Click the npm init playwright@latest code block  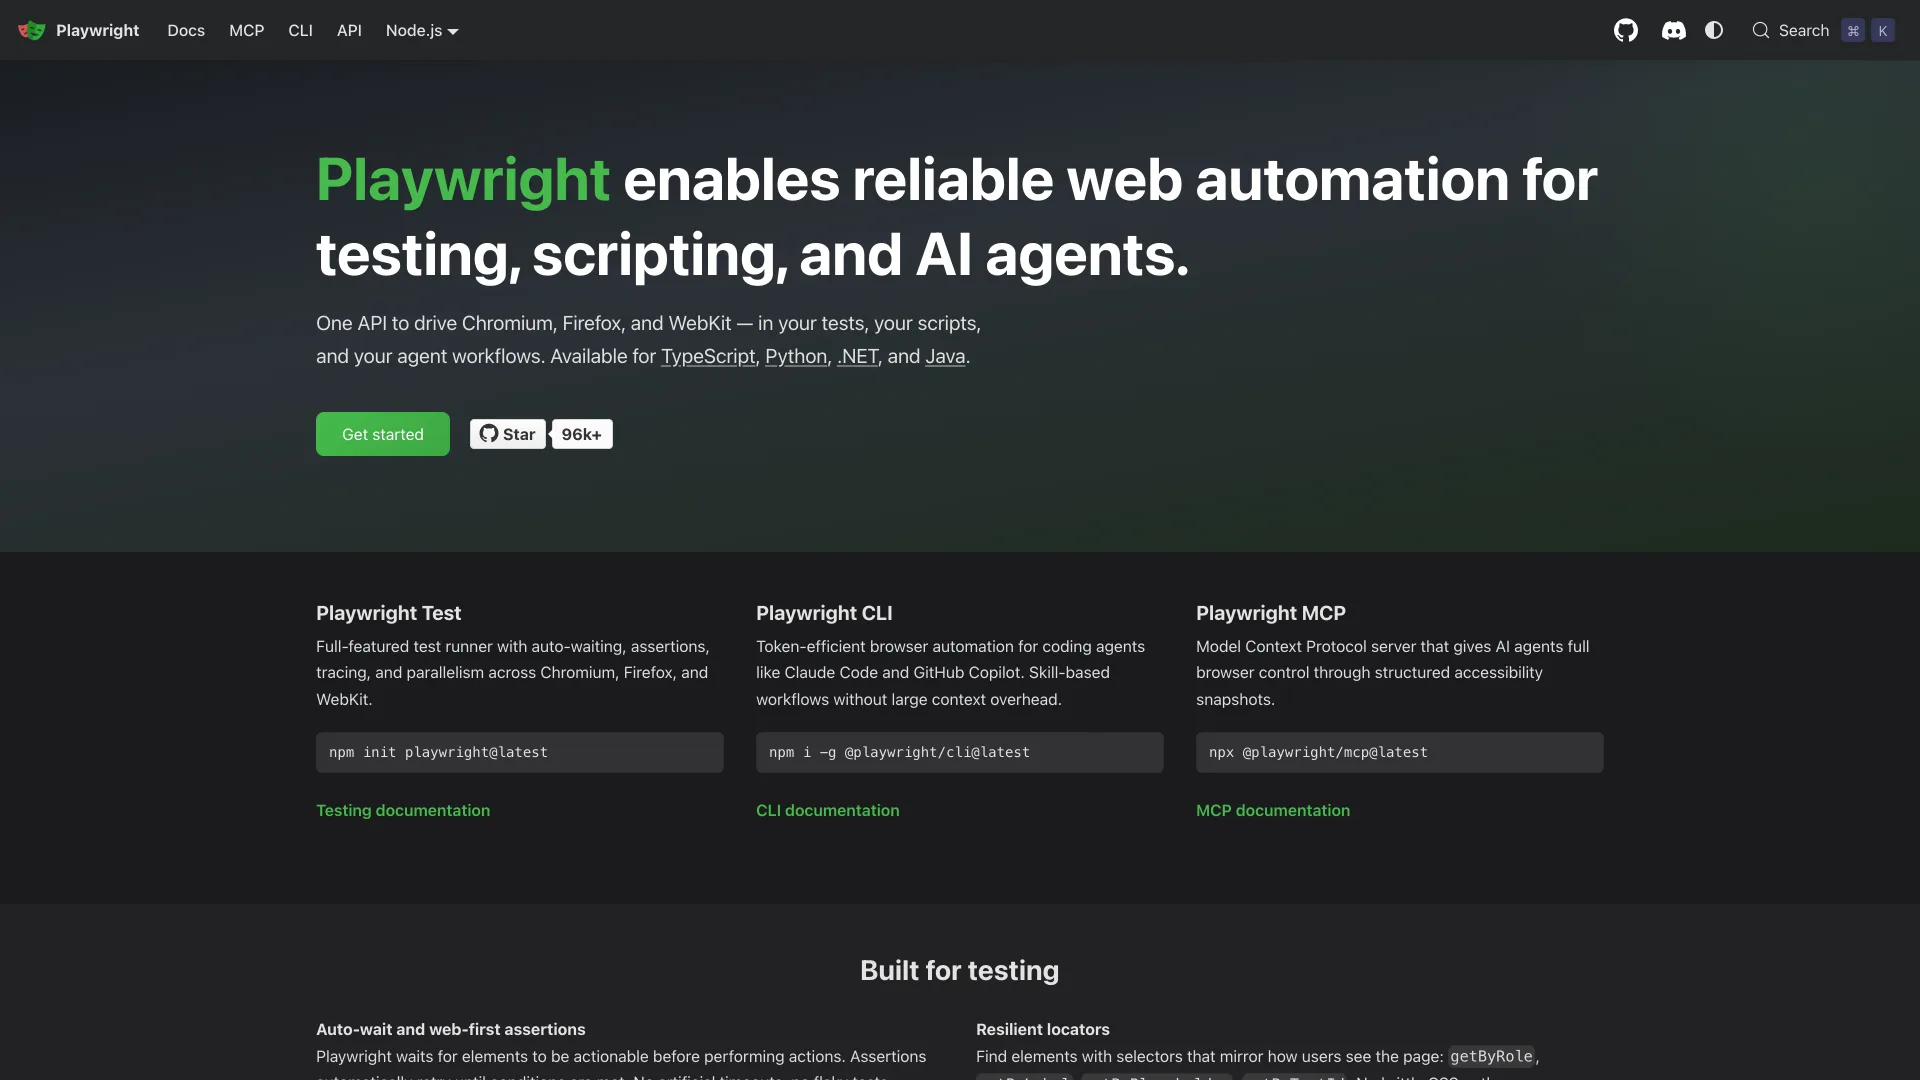[x=520, y=752]
